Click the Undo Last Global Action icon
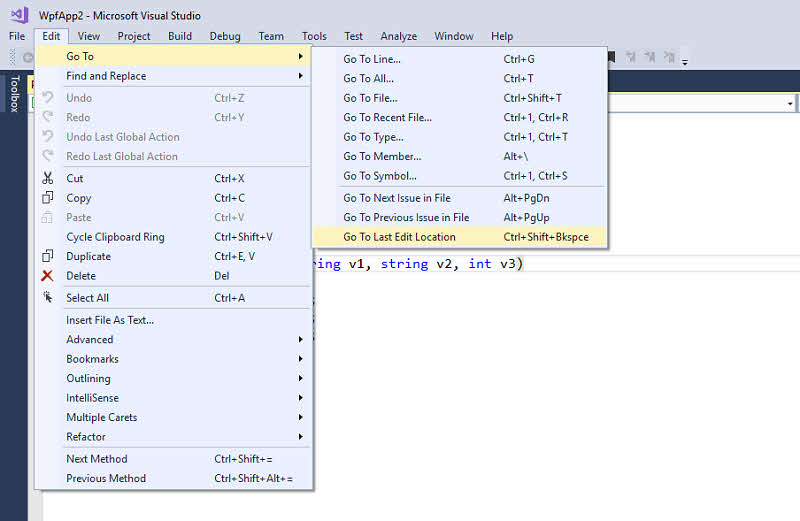This screenshot has width=800, height=521. click(x=47, y=136)
